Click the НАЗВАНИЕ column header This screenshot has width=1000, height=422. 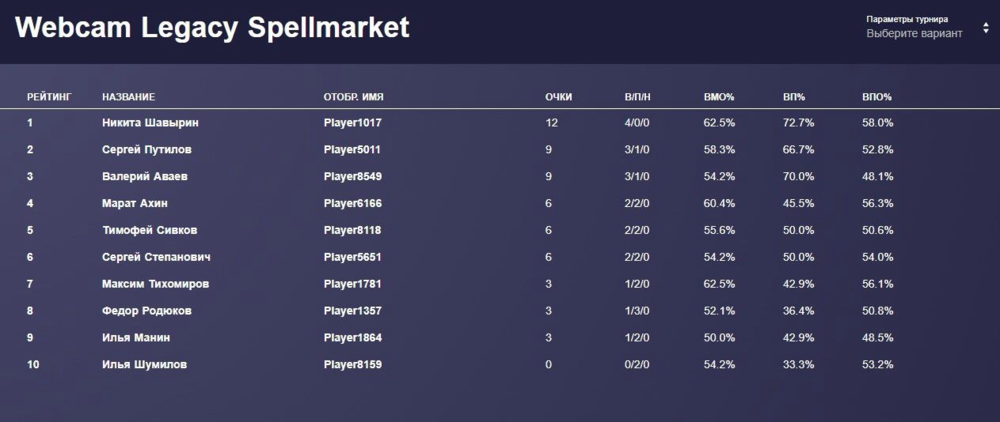pyautogui.click(x=128, y=97)
